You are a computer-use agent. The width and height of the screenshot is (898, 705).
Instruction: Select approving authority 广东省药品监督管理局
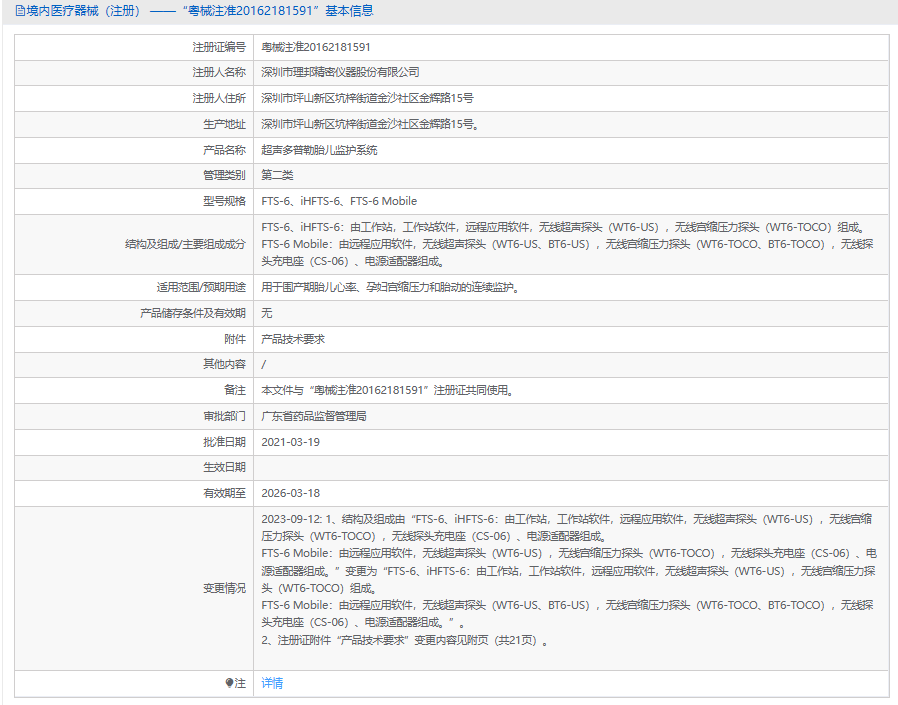click(x=314, y=416)
